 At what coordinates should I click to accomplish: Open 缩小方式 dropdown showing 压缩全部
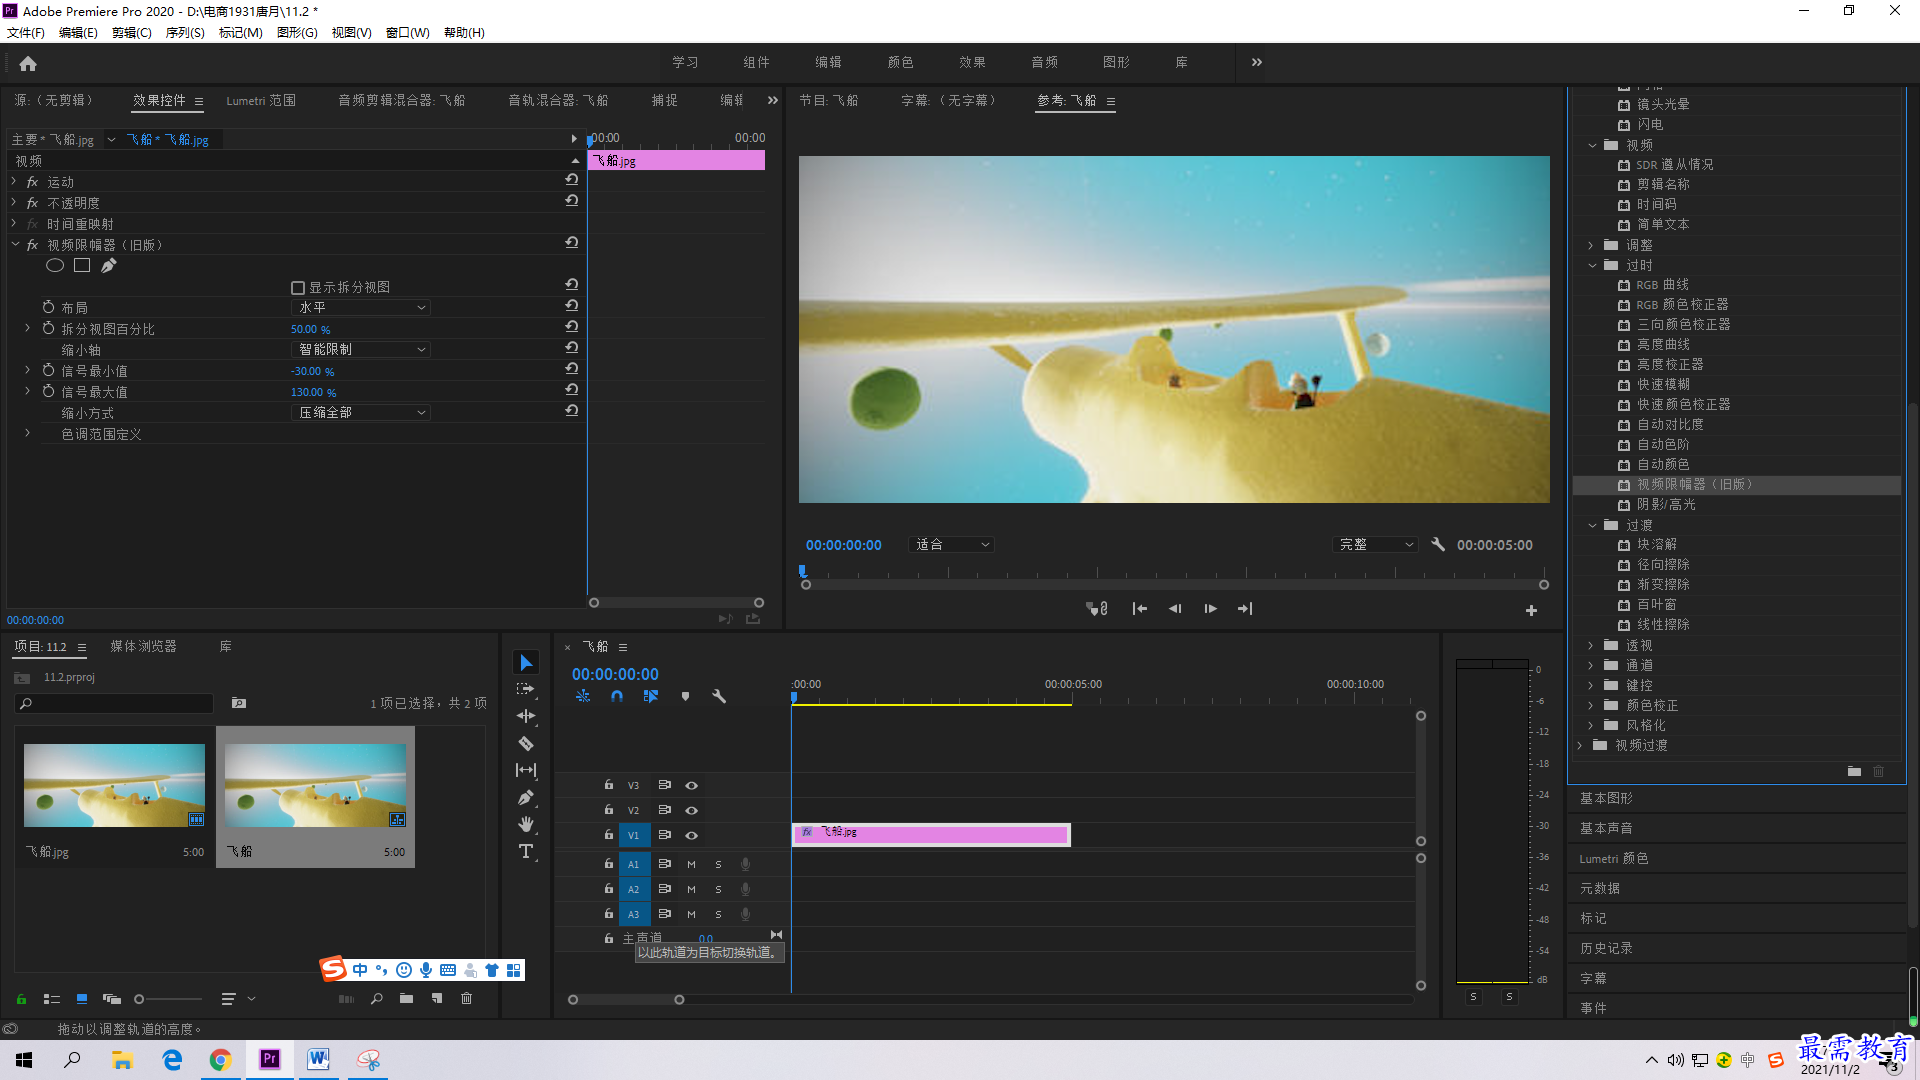pyautogui.click(x=361, y=413)
